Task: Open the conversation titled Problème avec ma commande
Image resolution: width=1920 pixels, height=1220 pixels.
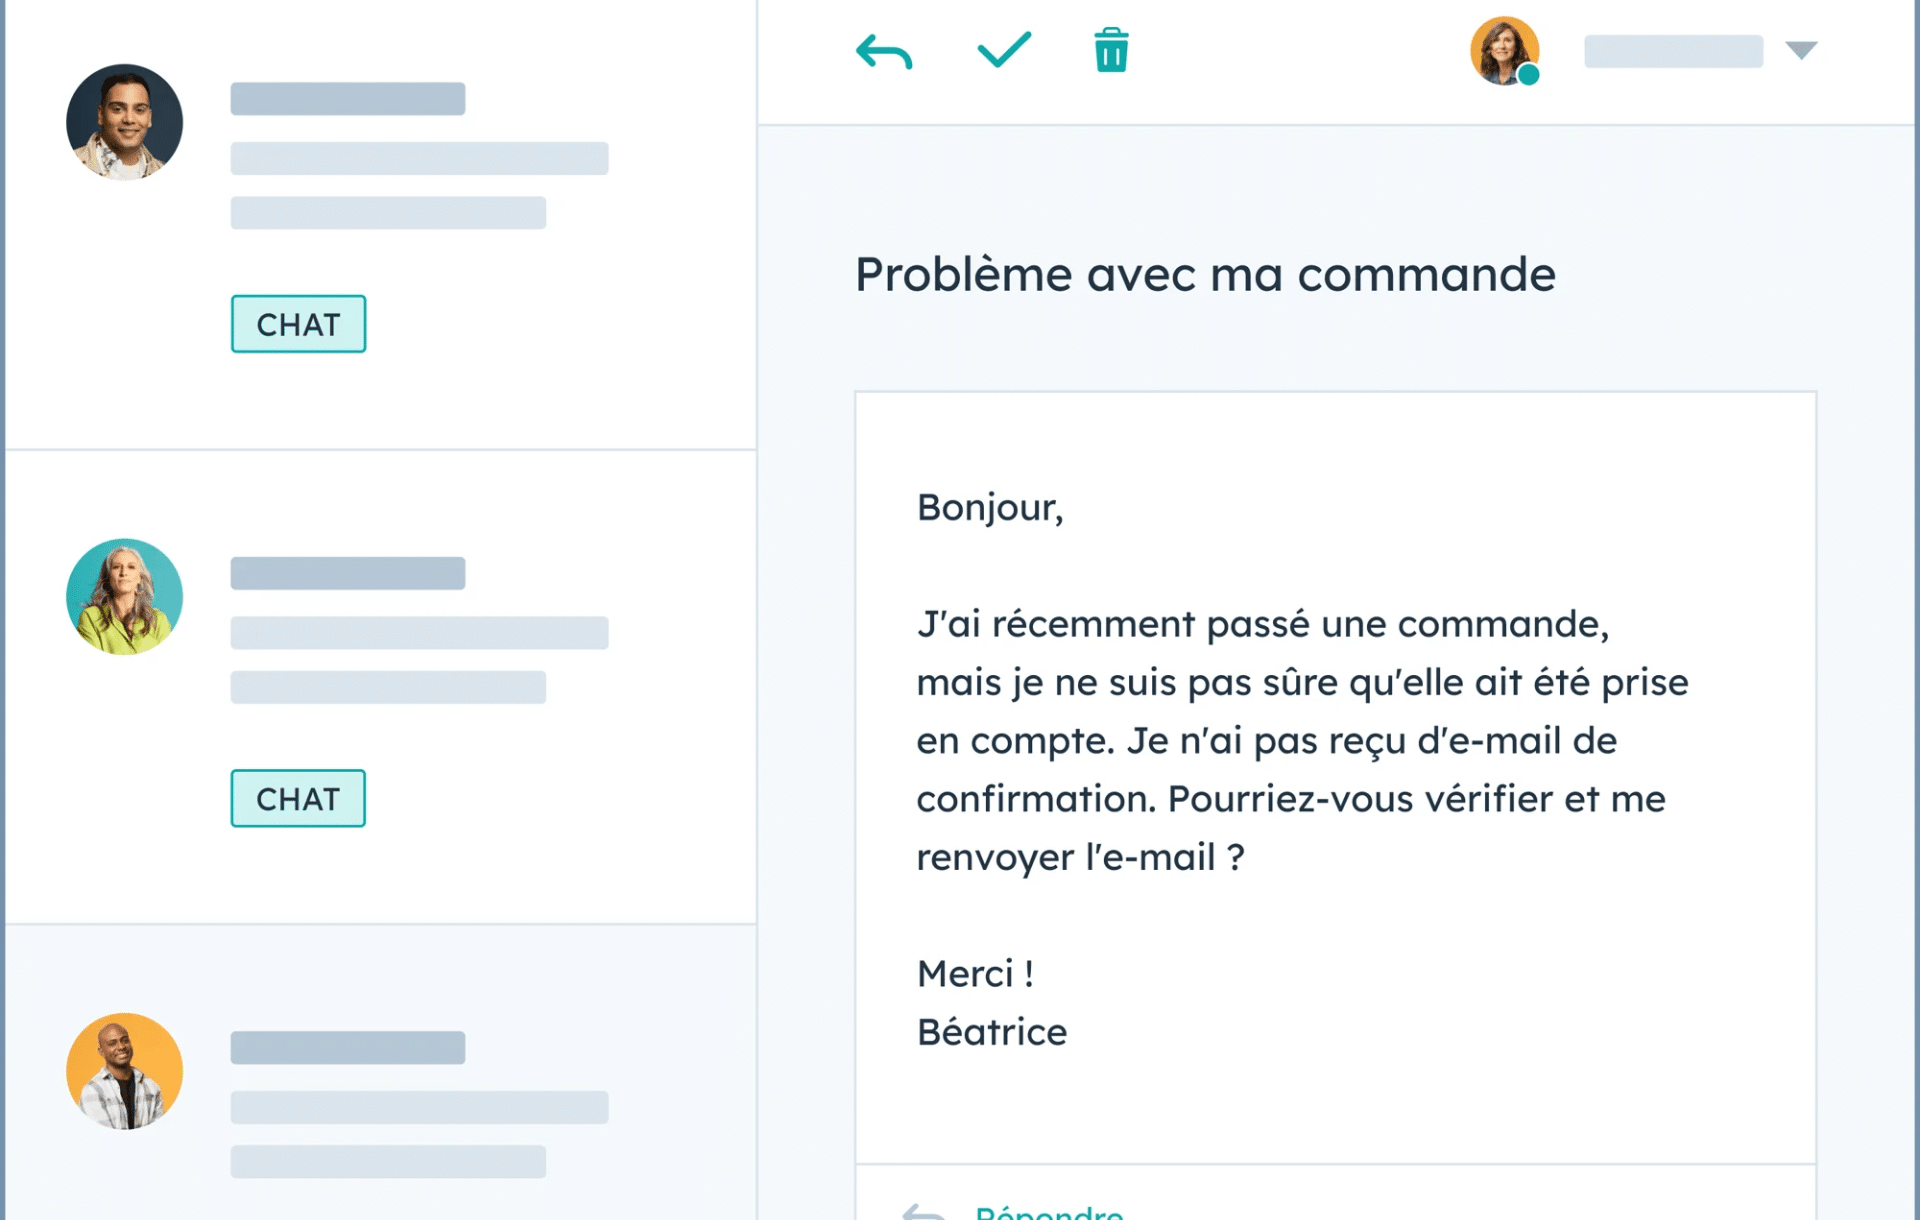Action: click(1204, 274)
